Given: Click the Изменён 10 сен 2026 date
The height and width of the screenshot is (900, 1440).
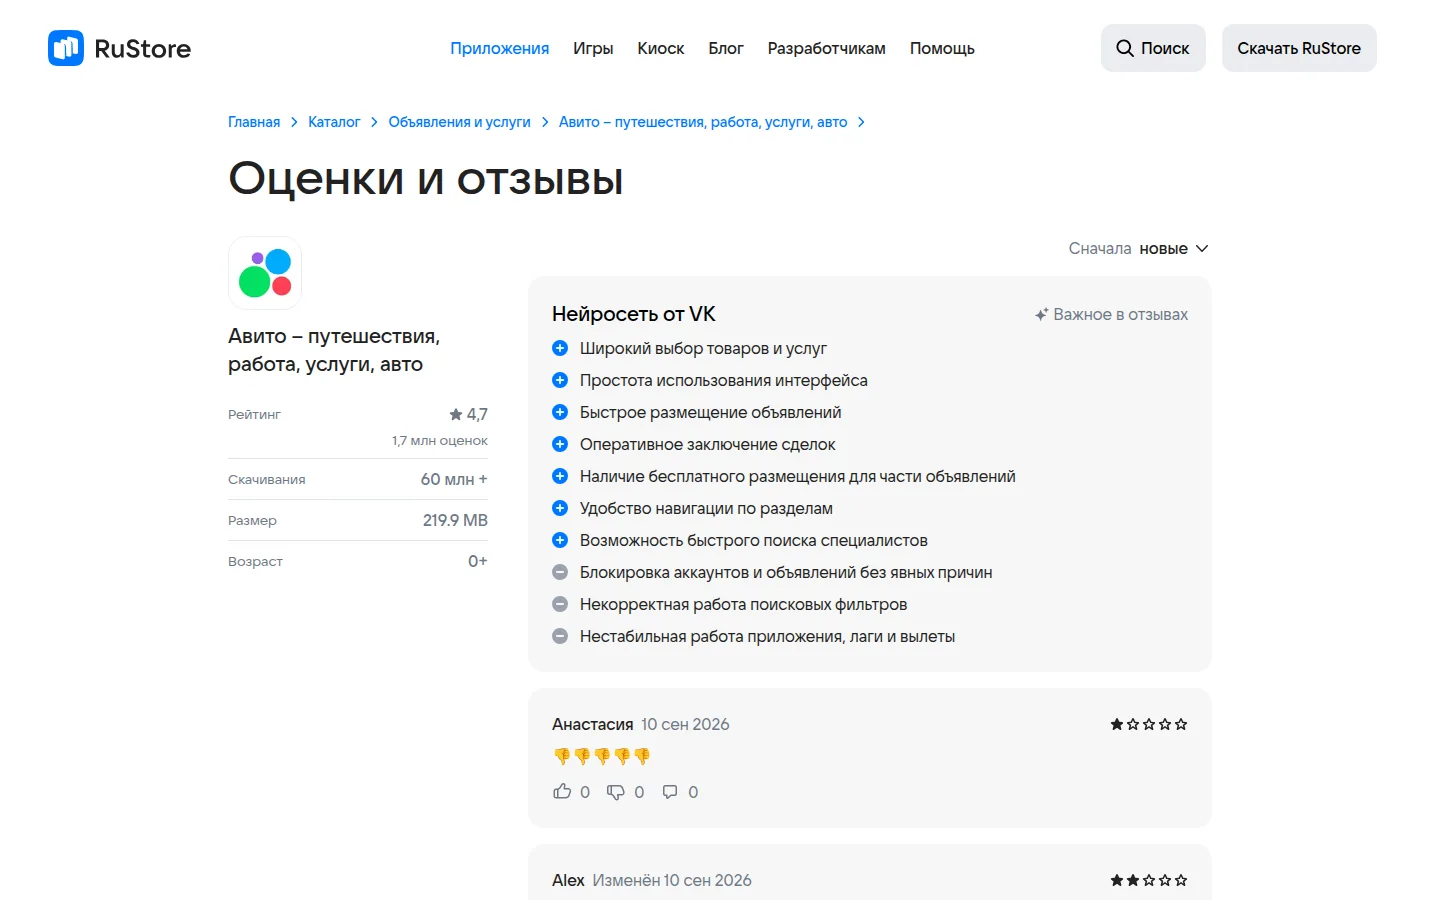Looking at the screenshot, I should tap(672, 880).
